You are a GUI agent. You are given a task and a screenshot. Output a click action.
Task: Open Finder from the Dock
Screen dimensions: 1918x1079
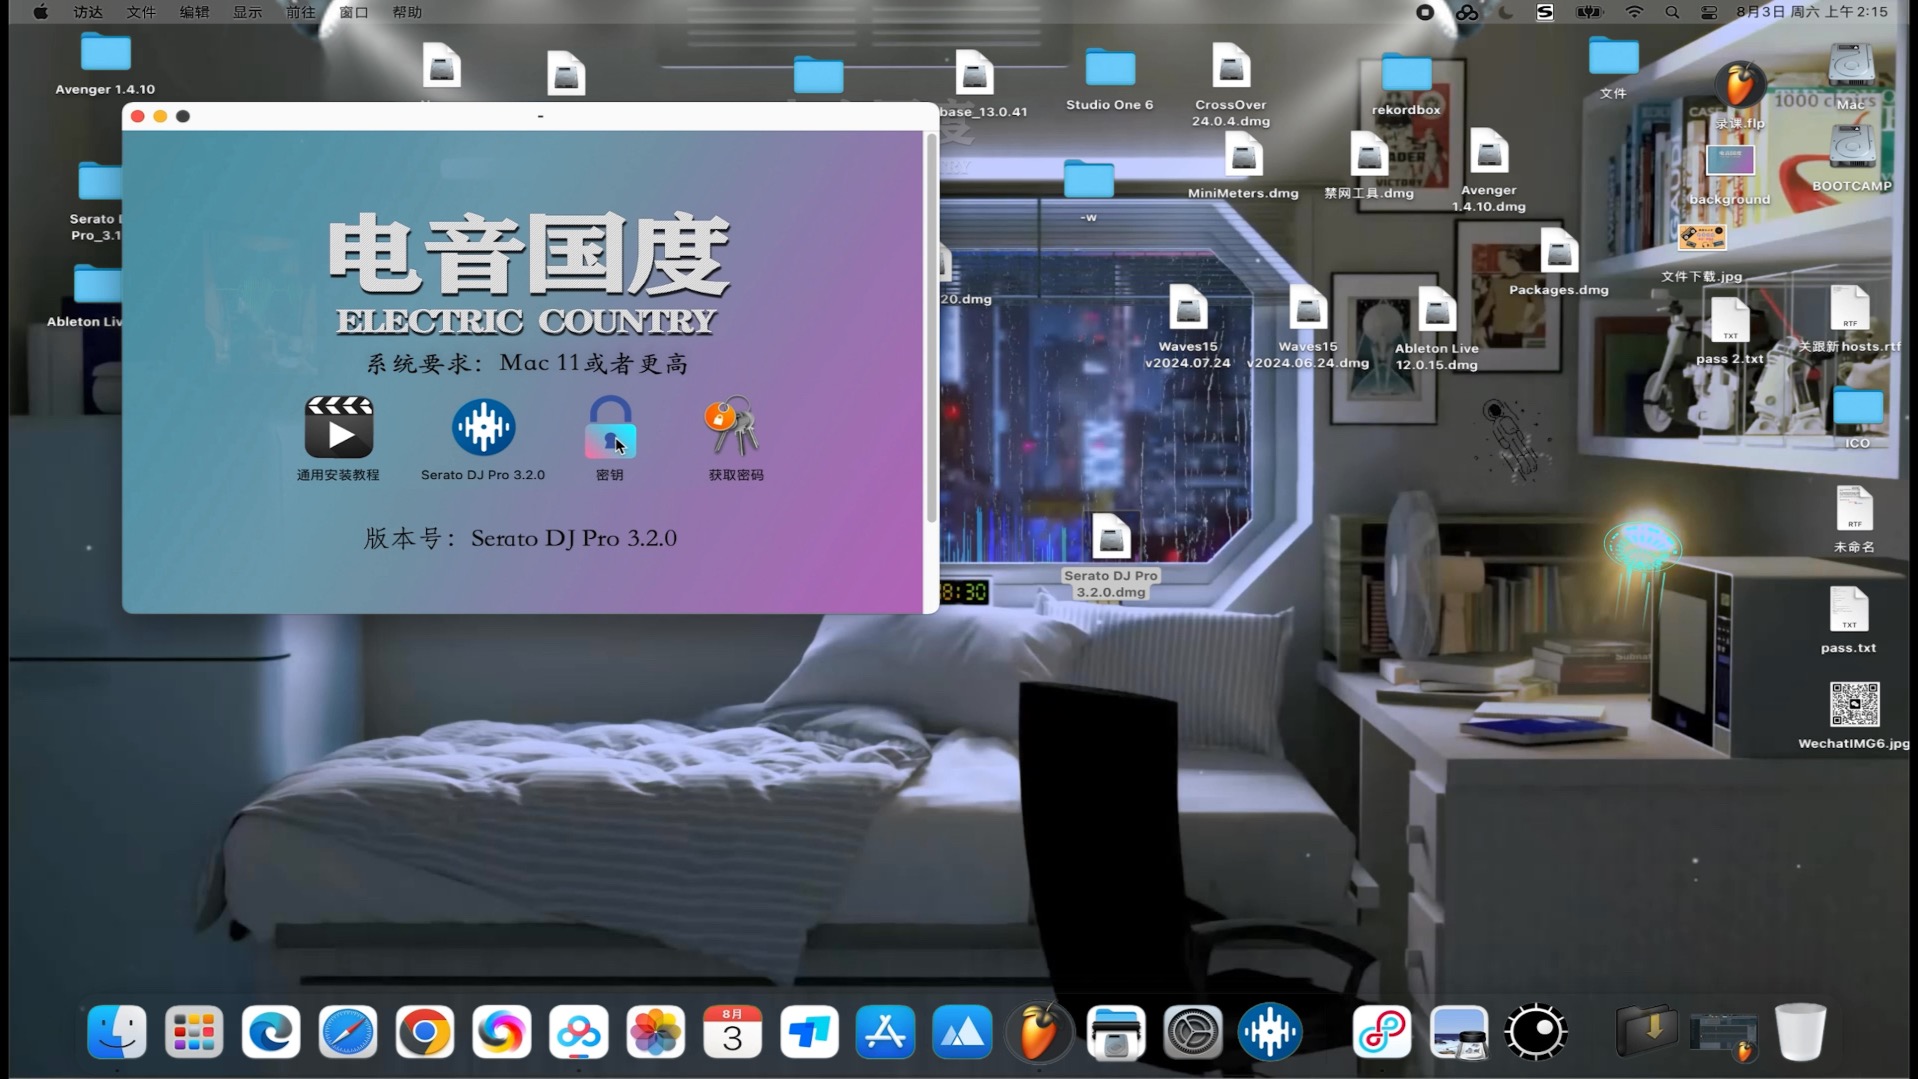point(117,1032)
